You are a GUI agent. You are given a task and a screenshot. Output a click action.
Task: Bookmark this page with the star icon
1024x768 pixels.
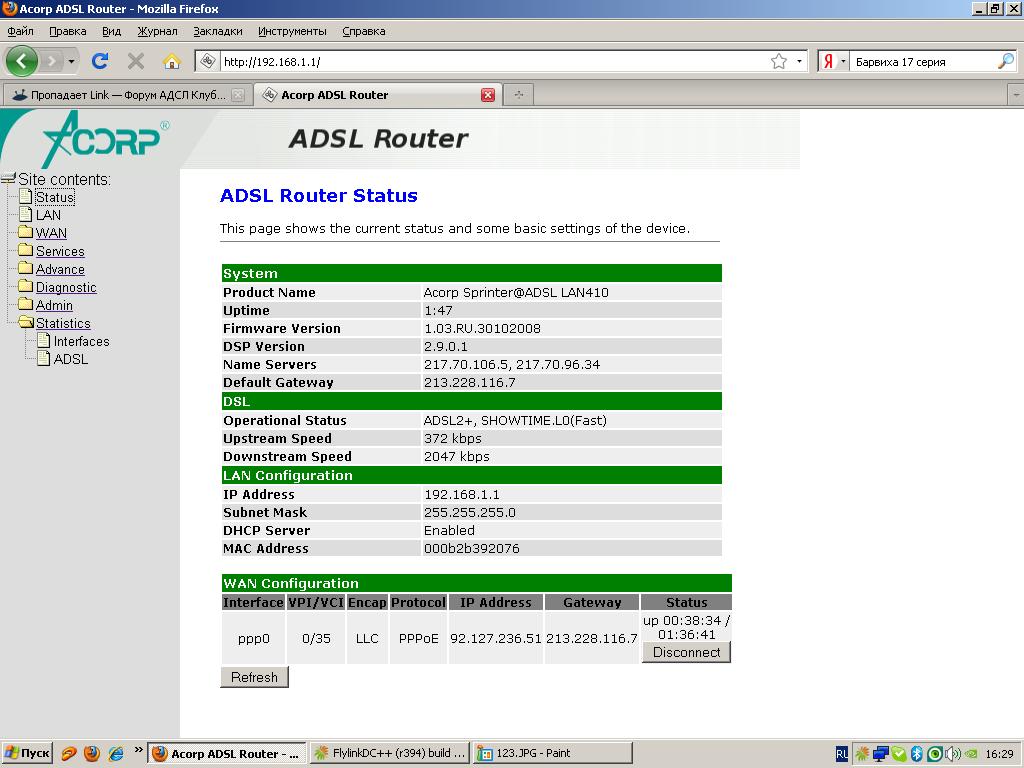[778, 61]
